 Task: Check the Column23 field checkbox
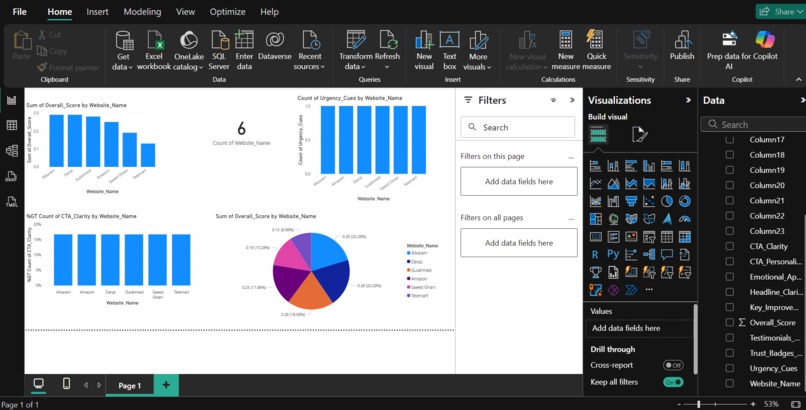pyautogui.click(x=729, y=231)
